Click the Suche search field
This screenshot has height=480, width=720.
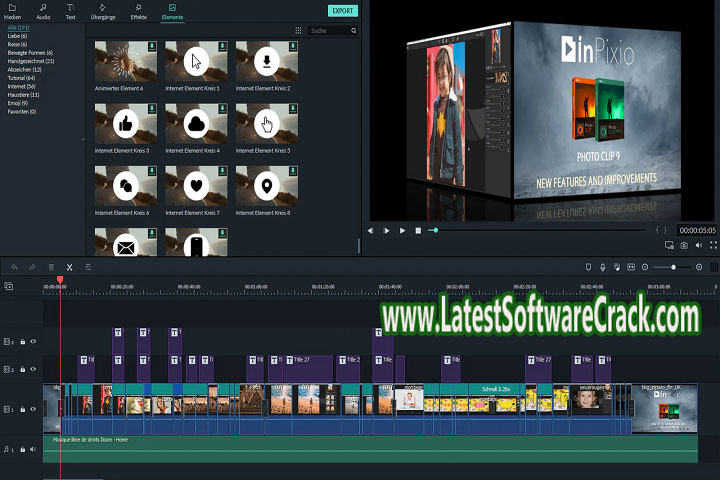pos(328,30)
